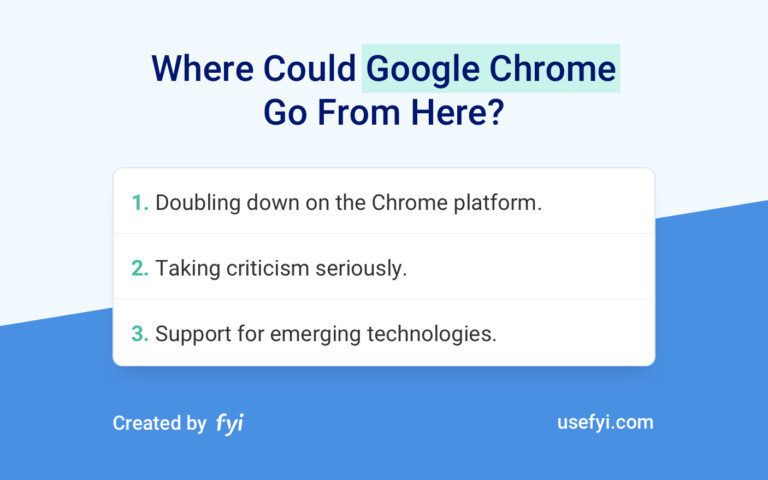Viewport: 768px width, 480px height.
Task: Select the green number 3 marker
Action: click(139, 334)
